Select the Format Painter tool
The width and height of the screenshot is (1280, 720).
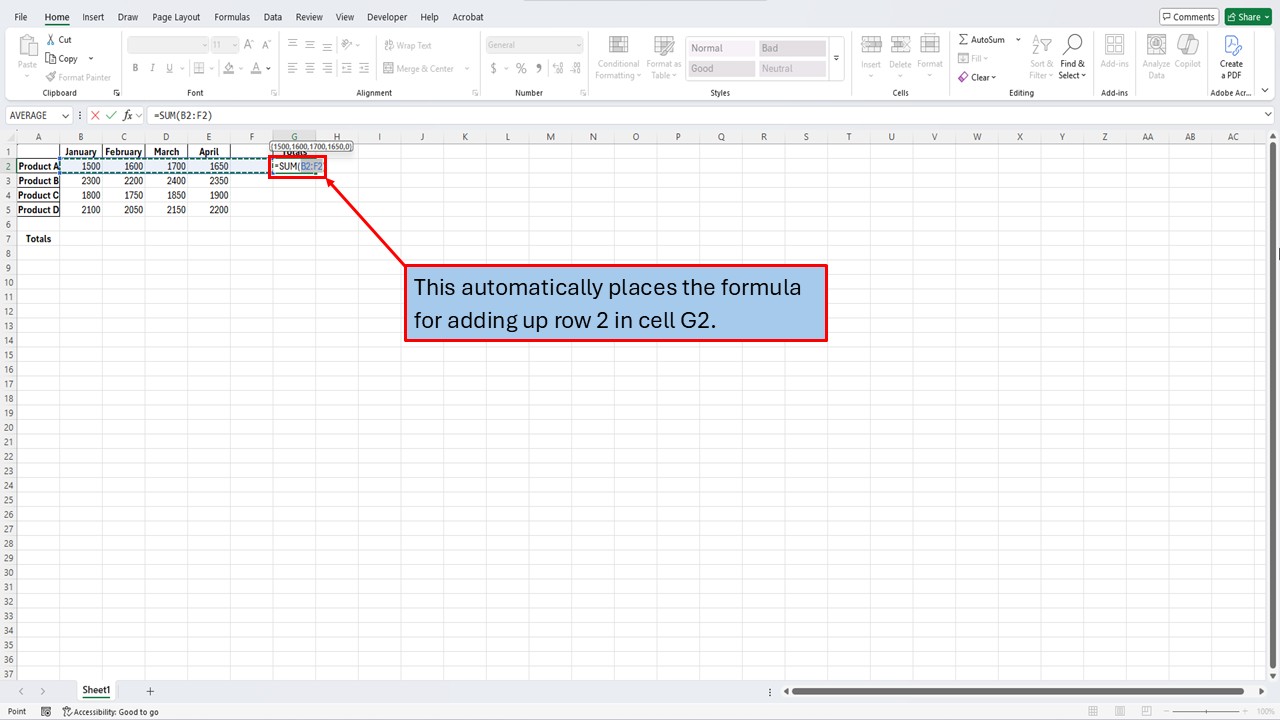pyautogui.click(x=77, y=77)
